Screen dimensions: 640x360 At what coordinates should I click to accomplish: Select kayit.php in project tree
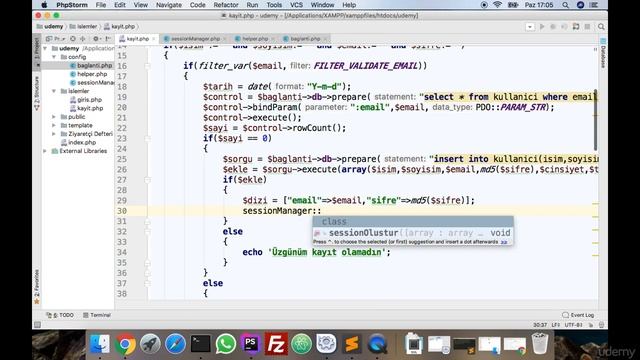click(86, 108)
